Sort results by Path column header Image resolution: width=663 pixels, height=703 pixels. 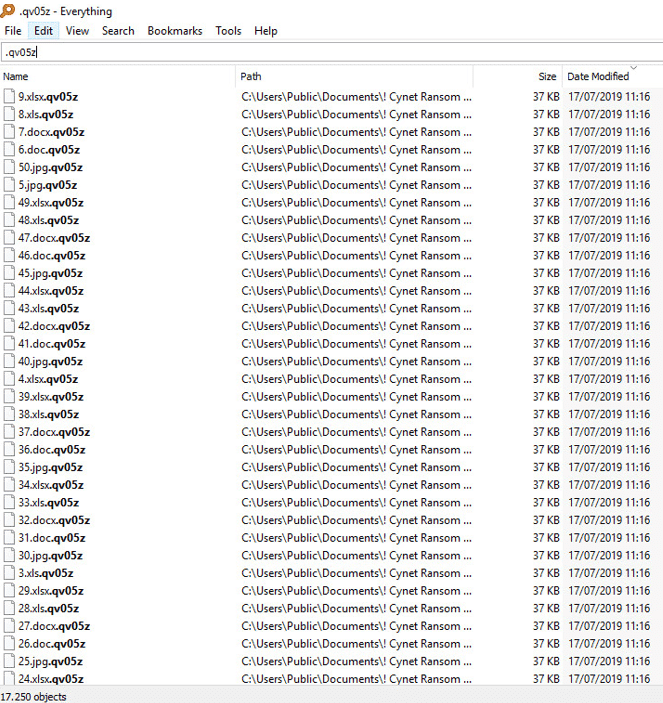[354, 77]
